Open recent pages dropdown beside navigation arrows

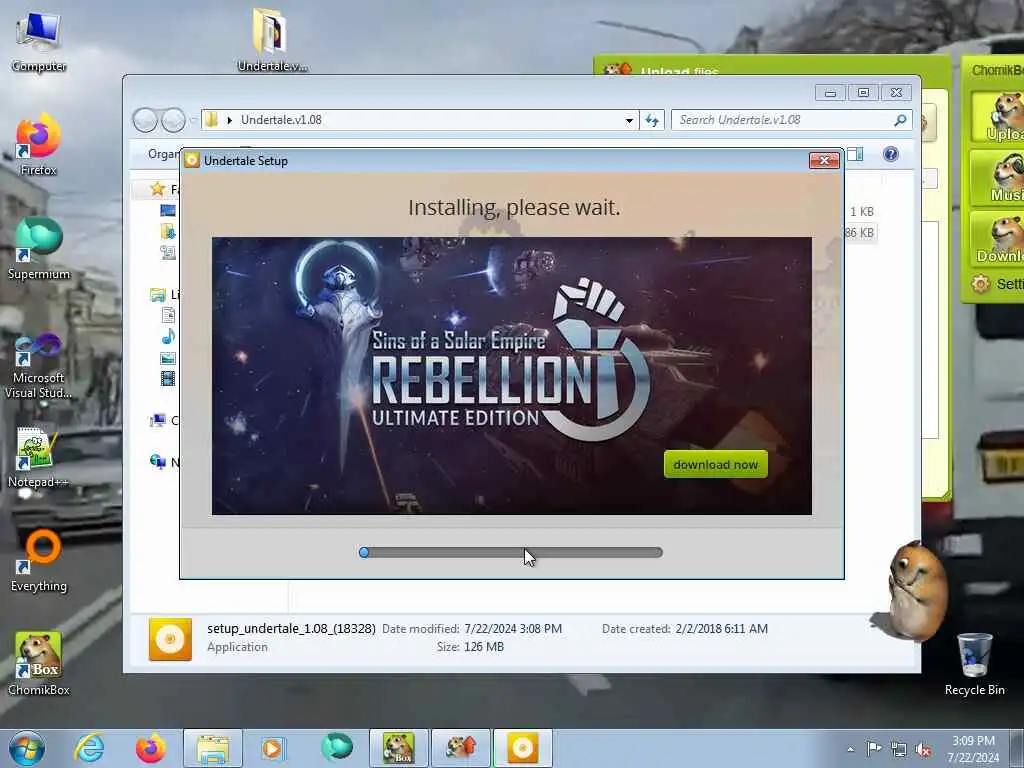tap(193, 120)
